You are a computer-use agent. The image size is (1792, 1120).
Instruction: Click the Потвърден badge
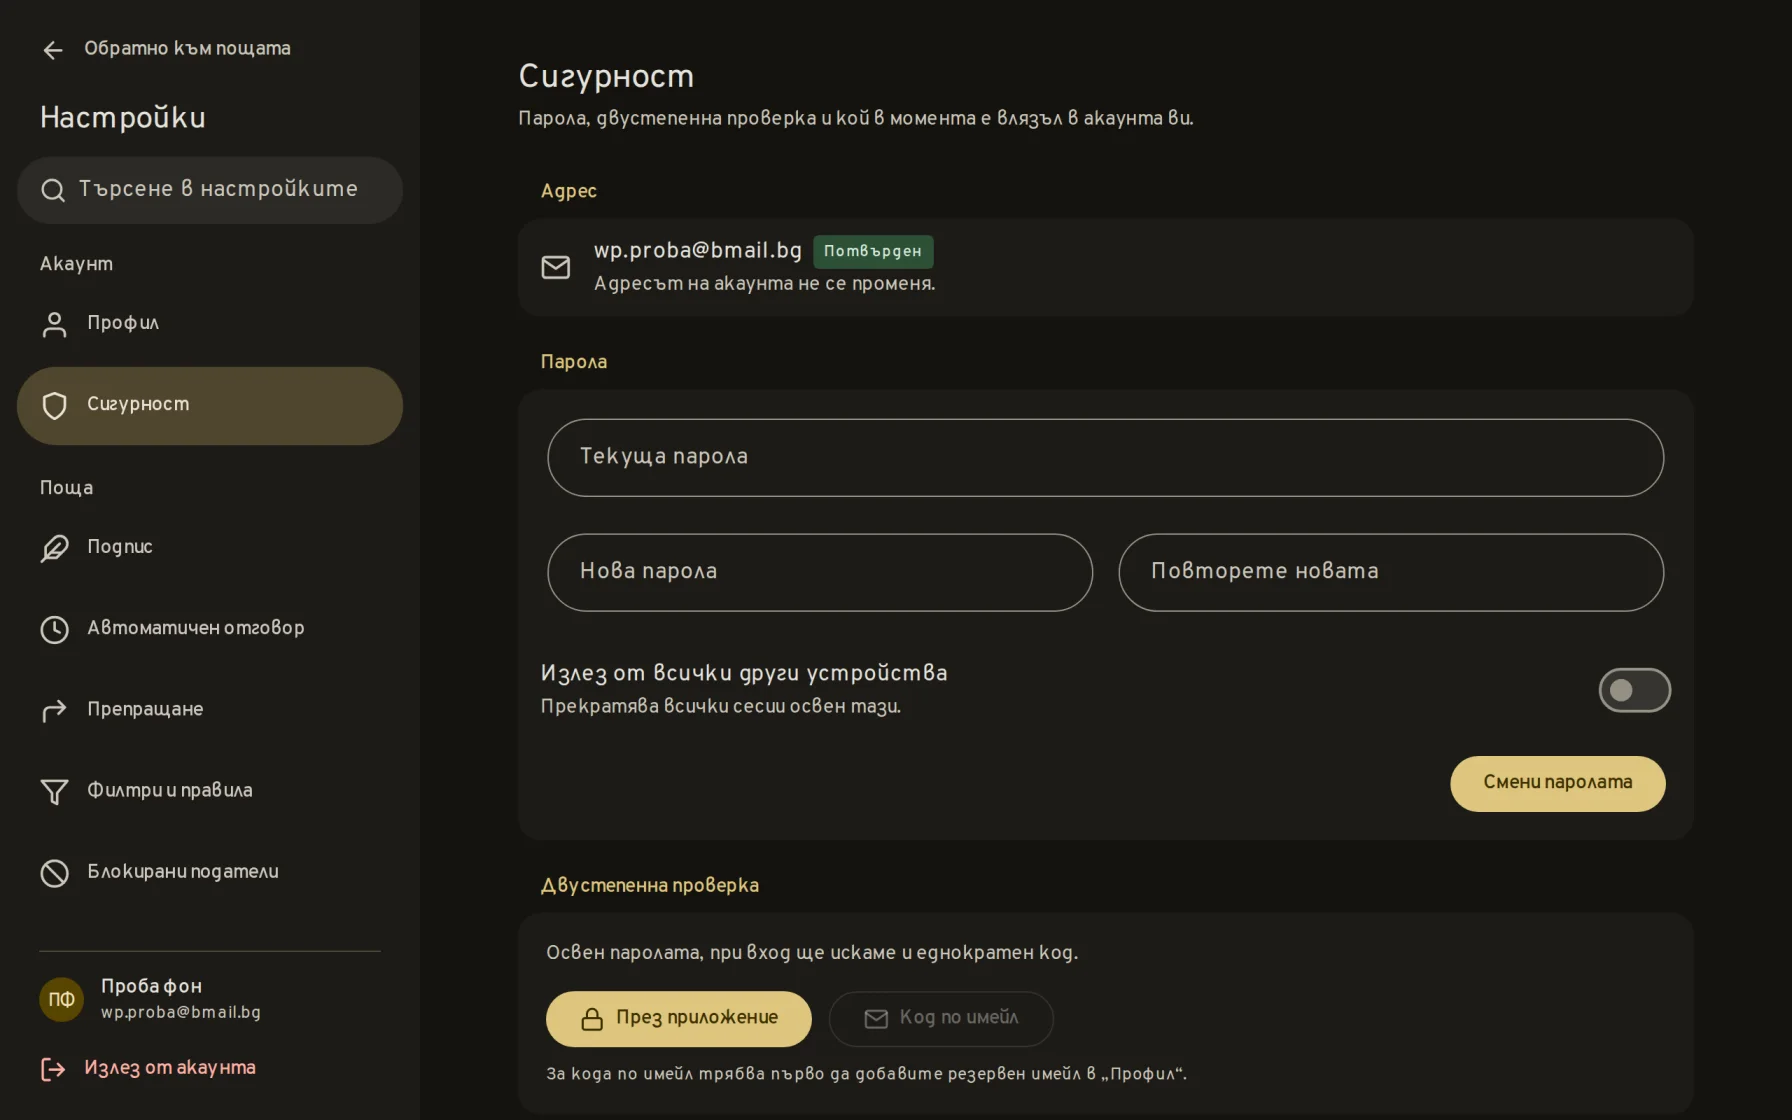873,252
